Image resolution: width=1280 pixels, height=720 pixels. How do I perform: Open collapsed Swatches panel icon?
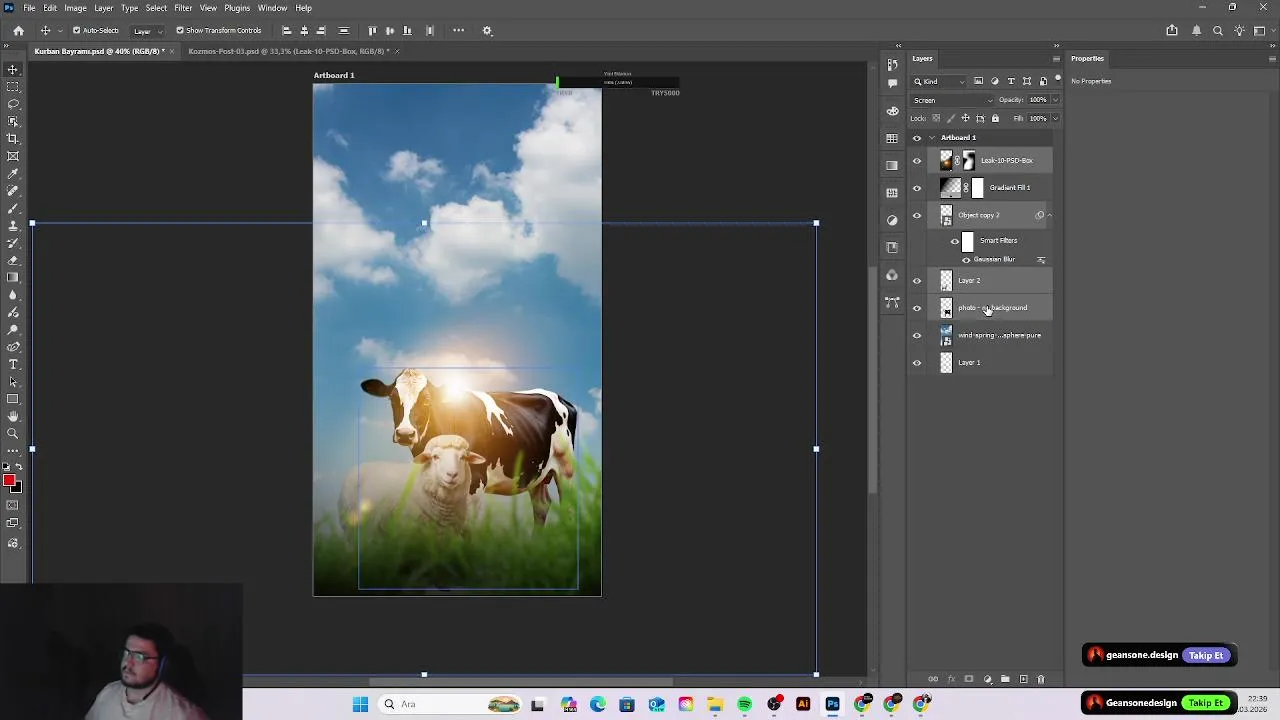click(892, 138)
